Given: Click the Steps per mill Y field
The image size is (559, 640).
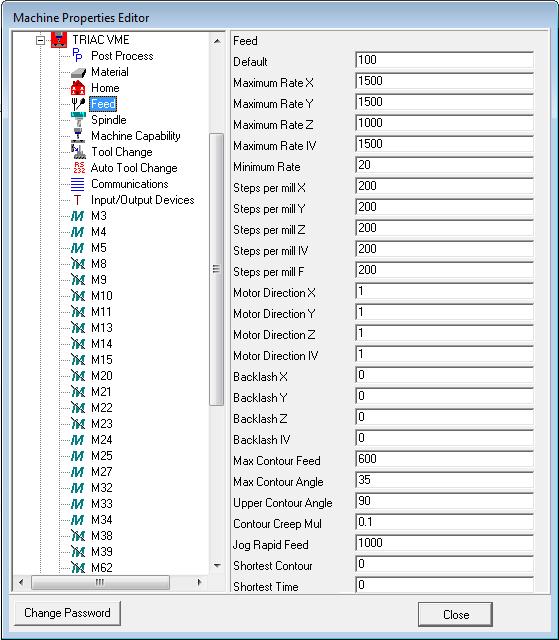Looking at the screenshot, I should tap(444, 207).
